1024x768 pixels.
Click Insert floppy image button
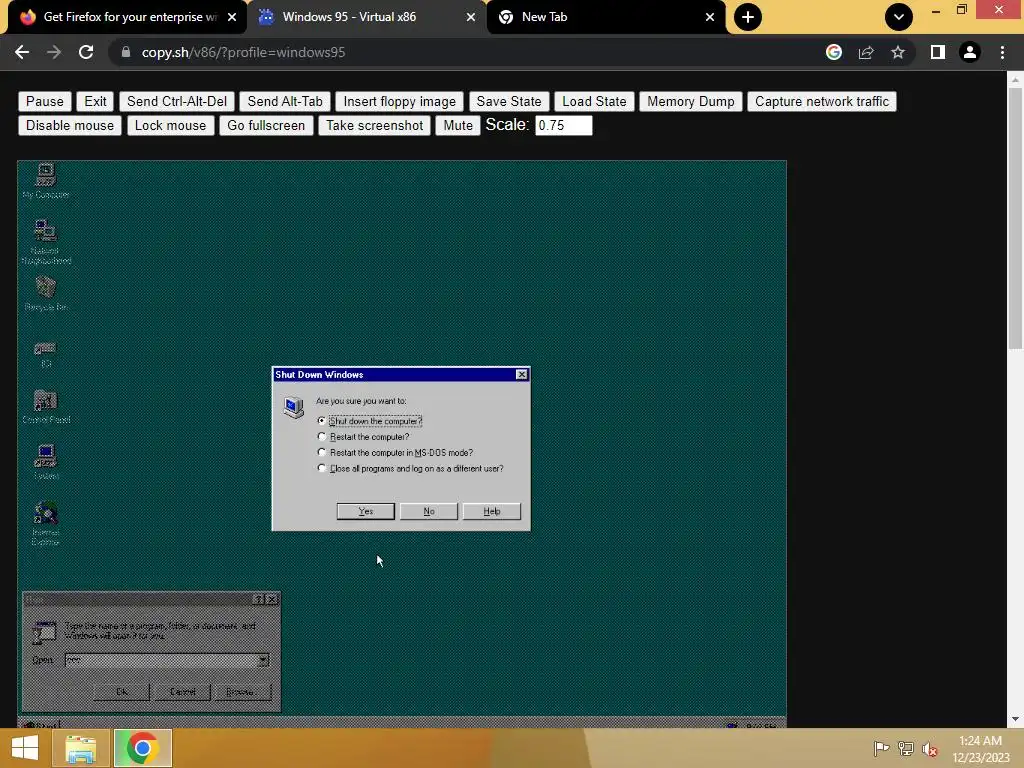coord(400,101)
